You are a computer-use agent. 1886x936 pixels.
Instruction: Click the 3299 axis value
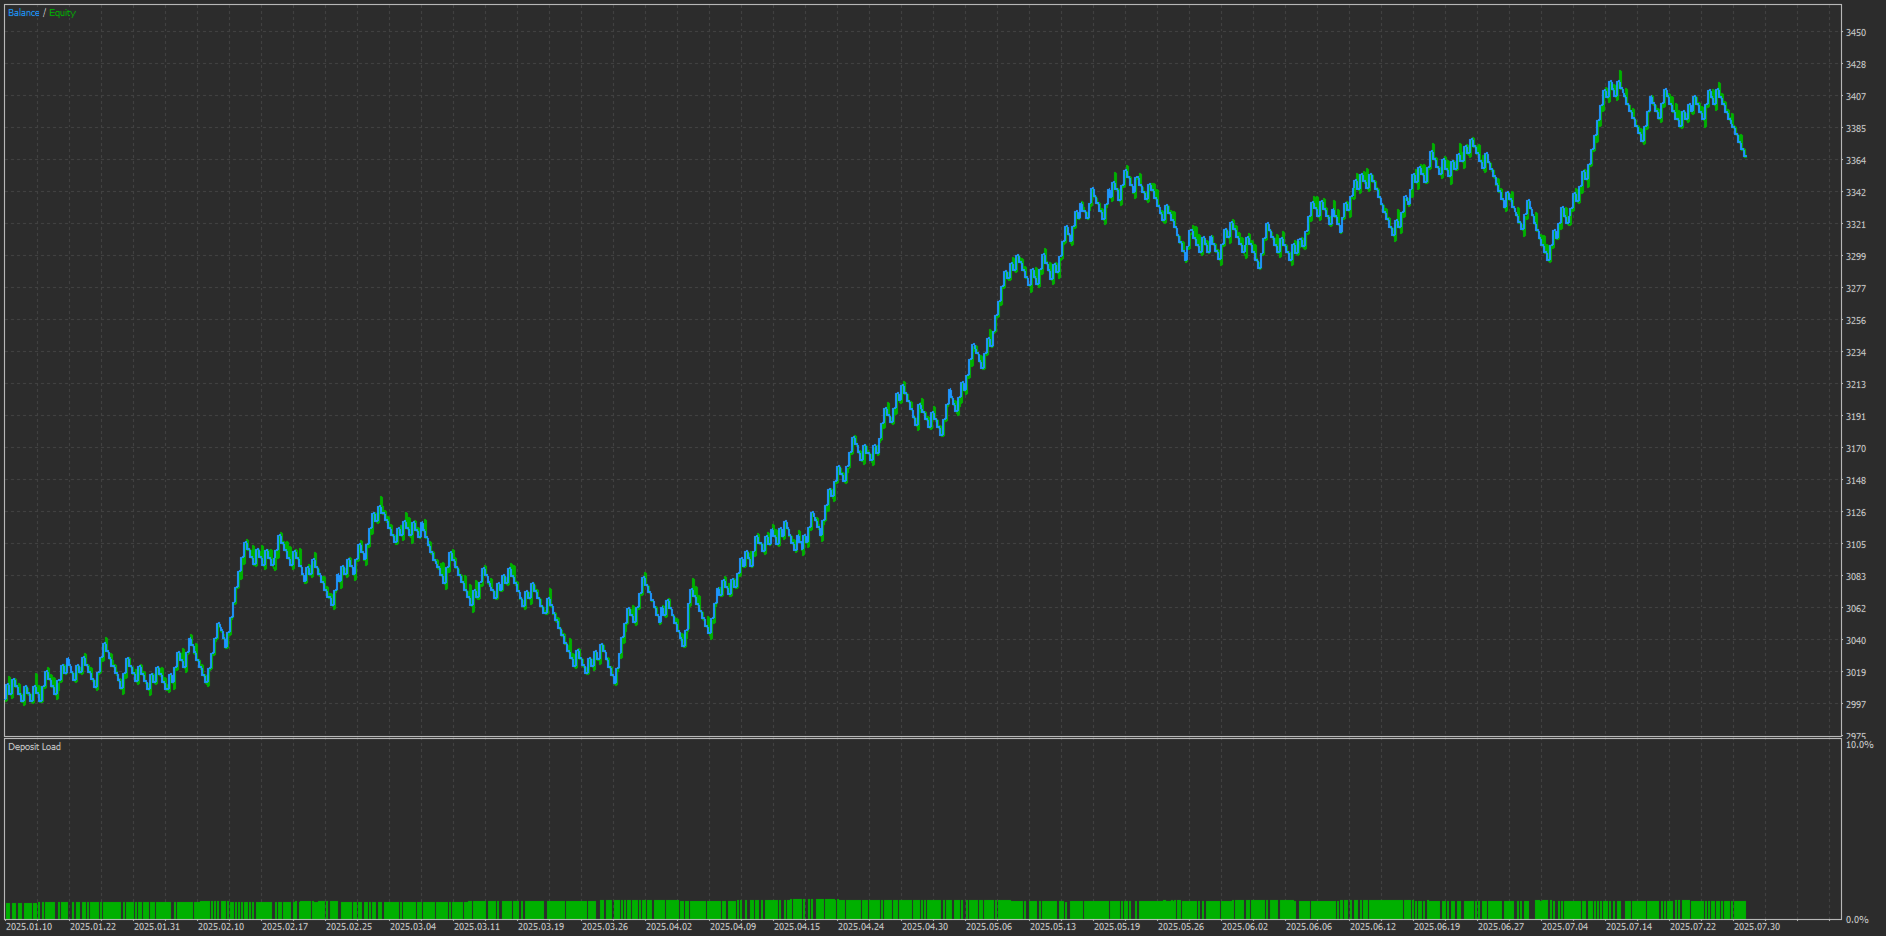tap(1856, 257)
